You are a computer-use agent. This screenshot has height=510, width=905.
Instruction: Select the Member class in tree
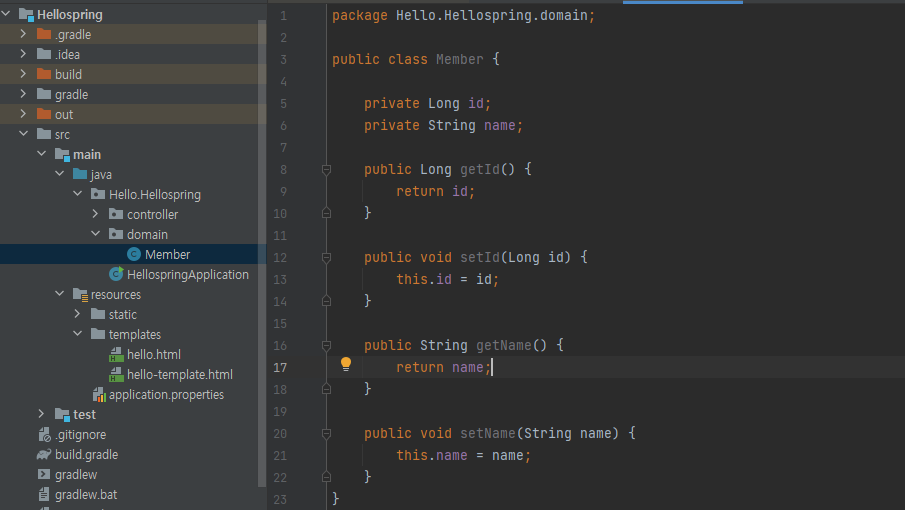point(167,254)
